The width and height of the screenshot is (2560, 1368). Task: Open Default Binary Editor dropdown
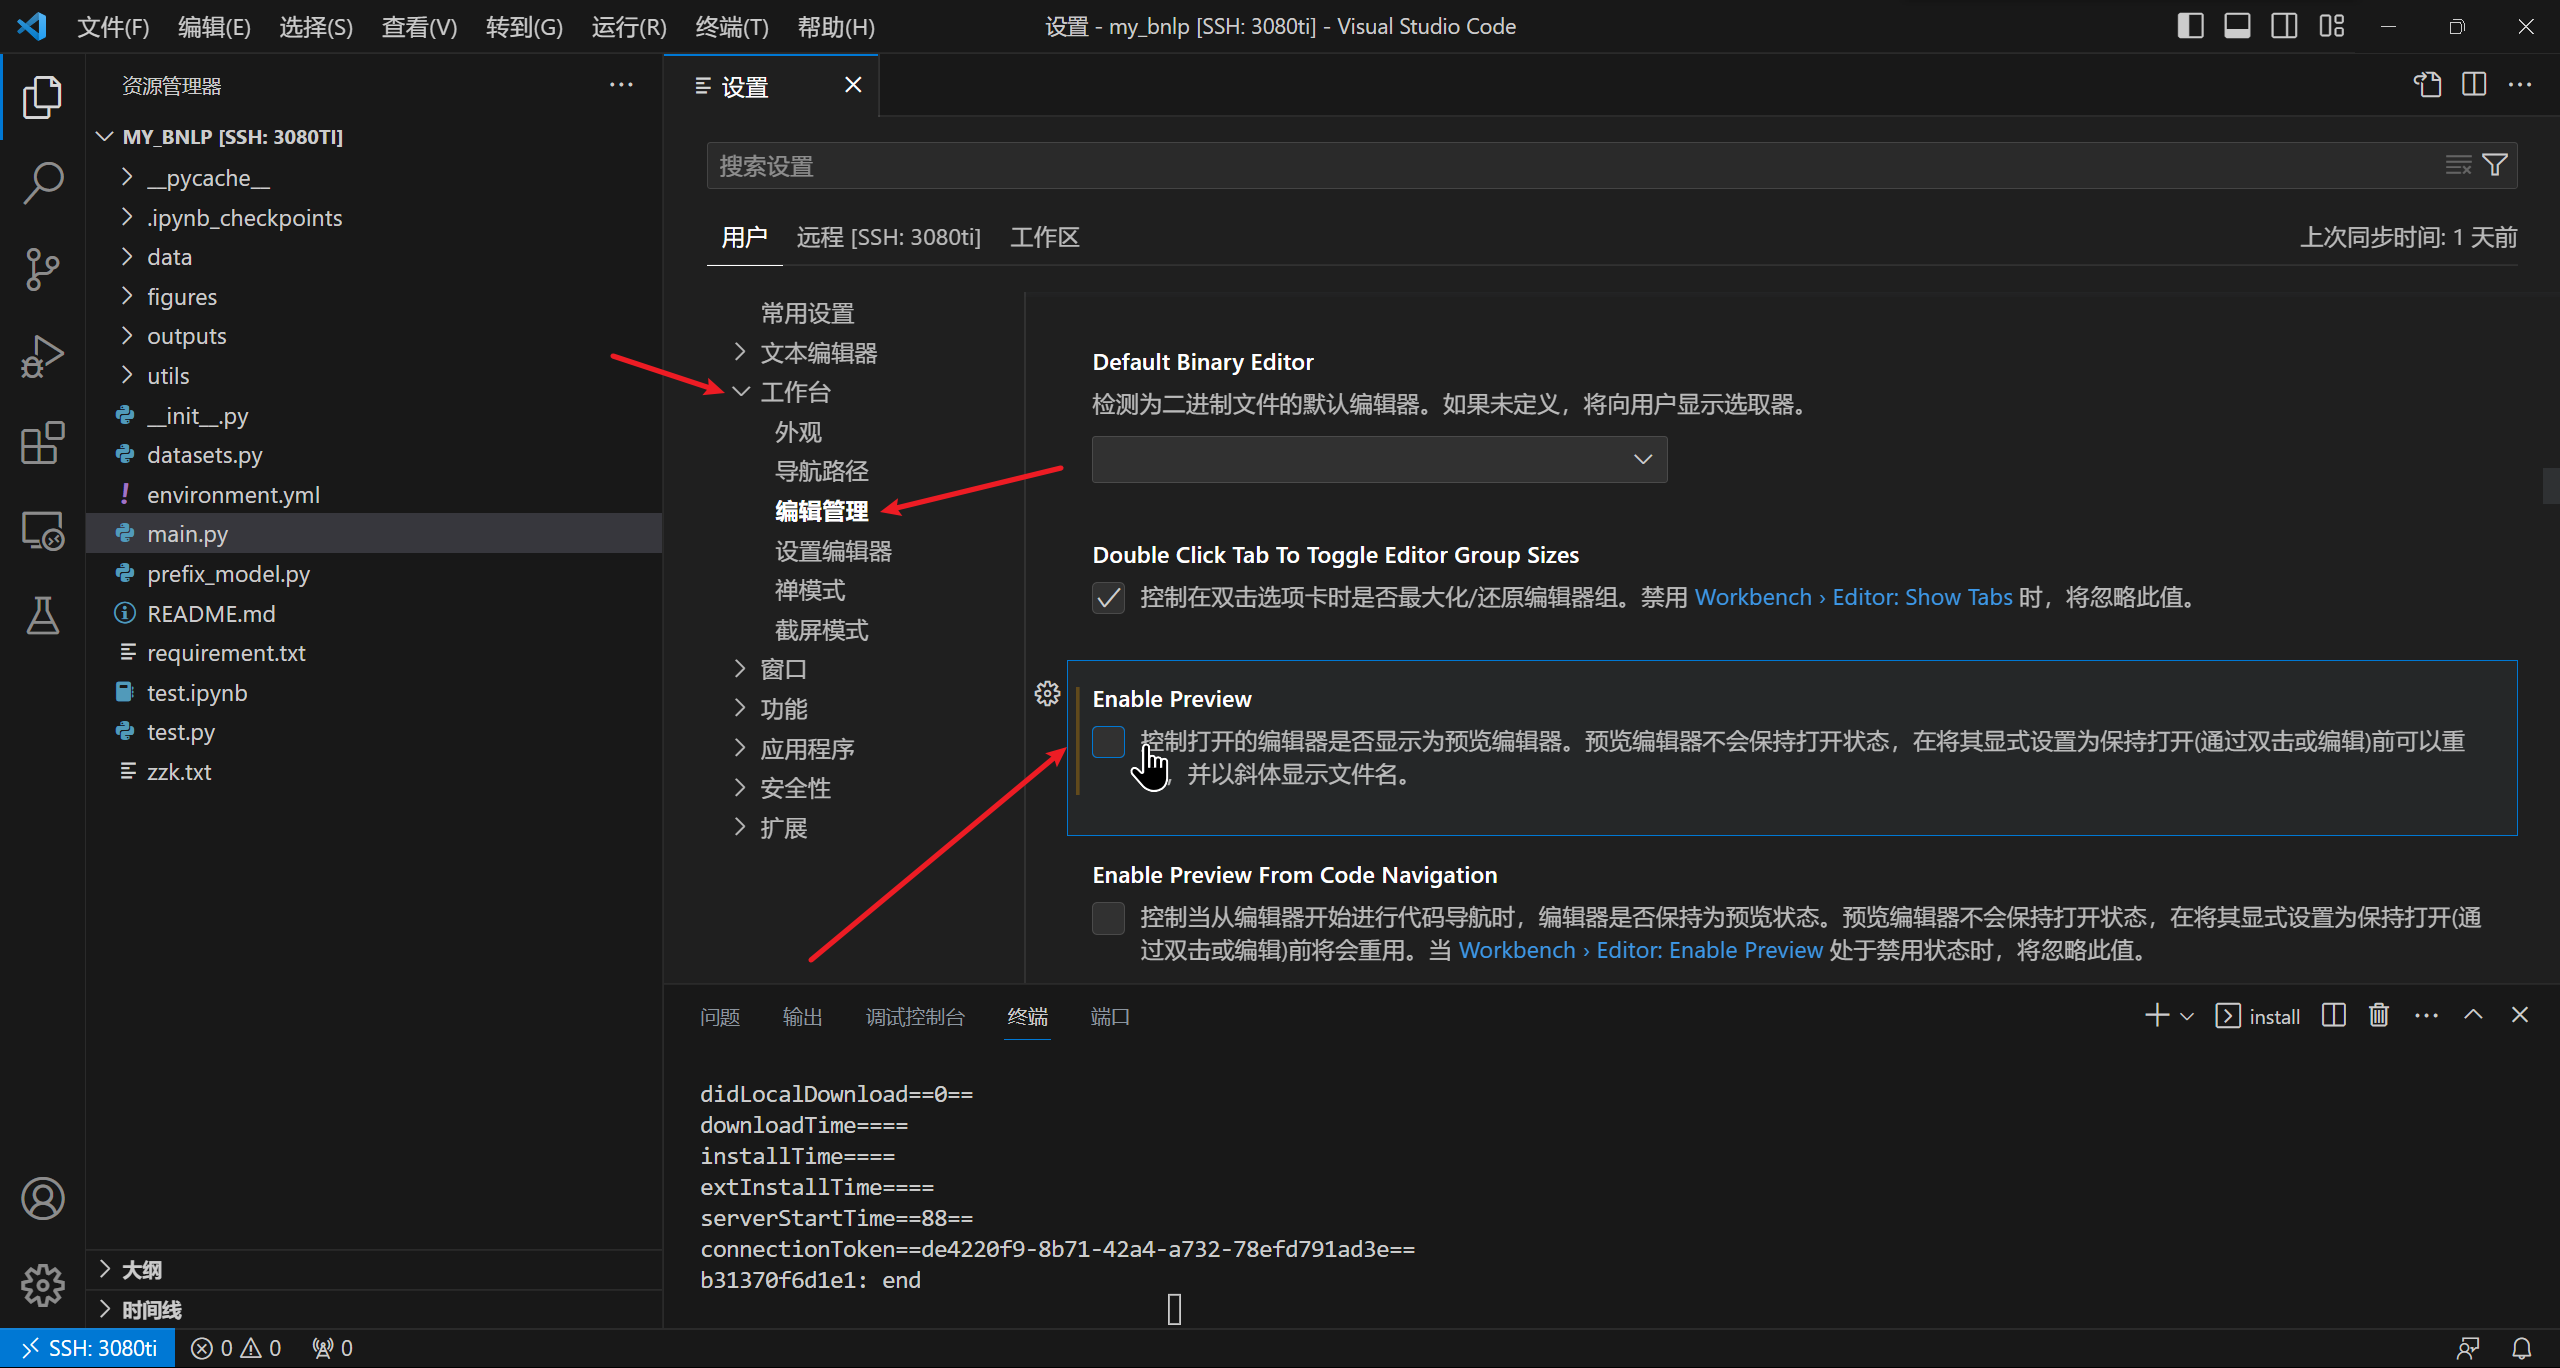coord(1379,459)
